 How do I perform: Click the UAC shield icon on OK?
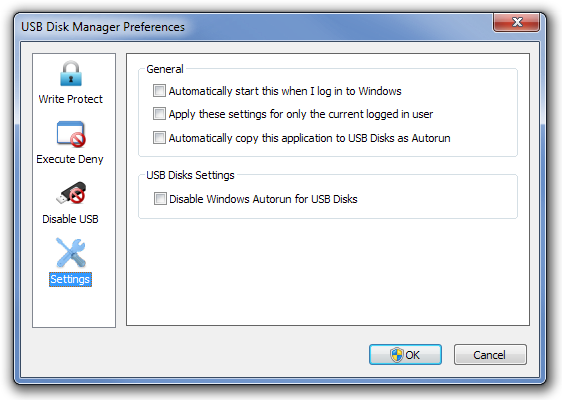[396, 355]
